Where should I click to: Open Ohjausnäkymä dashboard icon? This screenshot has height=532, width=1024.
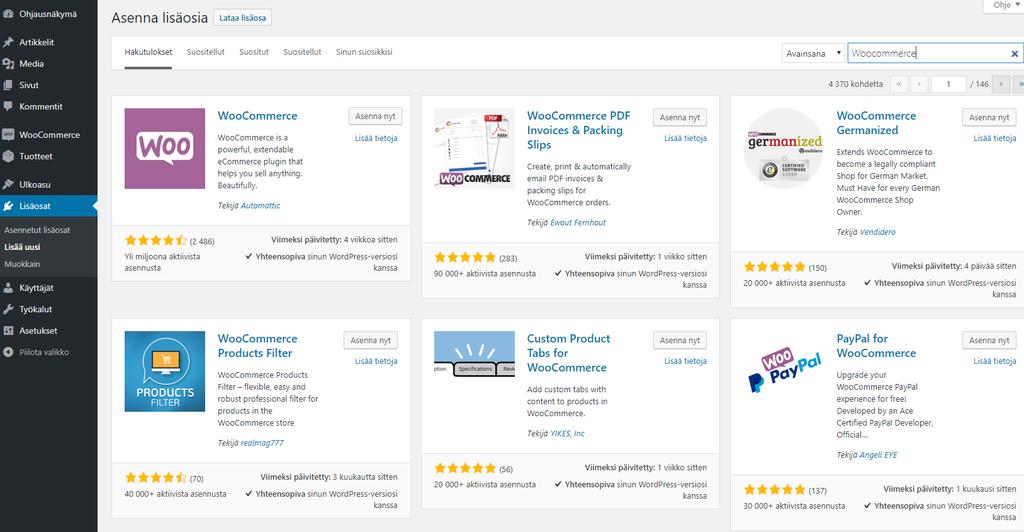pyautogui.click(x=8, y=13)
